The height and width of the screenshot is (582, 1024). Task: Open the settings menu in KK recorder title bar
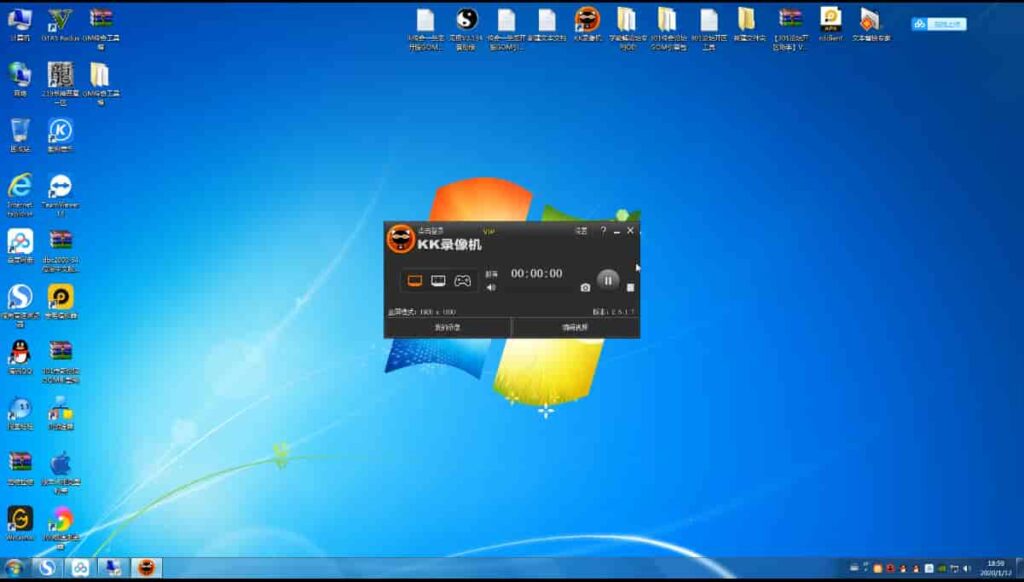click(x=581, y=231)
